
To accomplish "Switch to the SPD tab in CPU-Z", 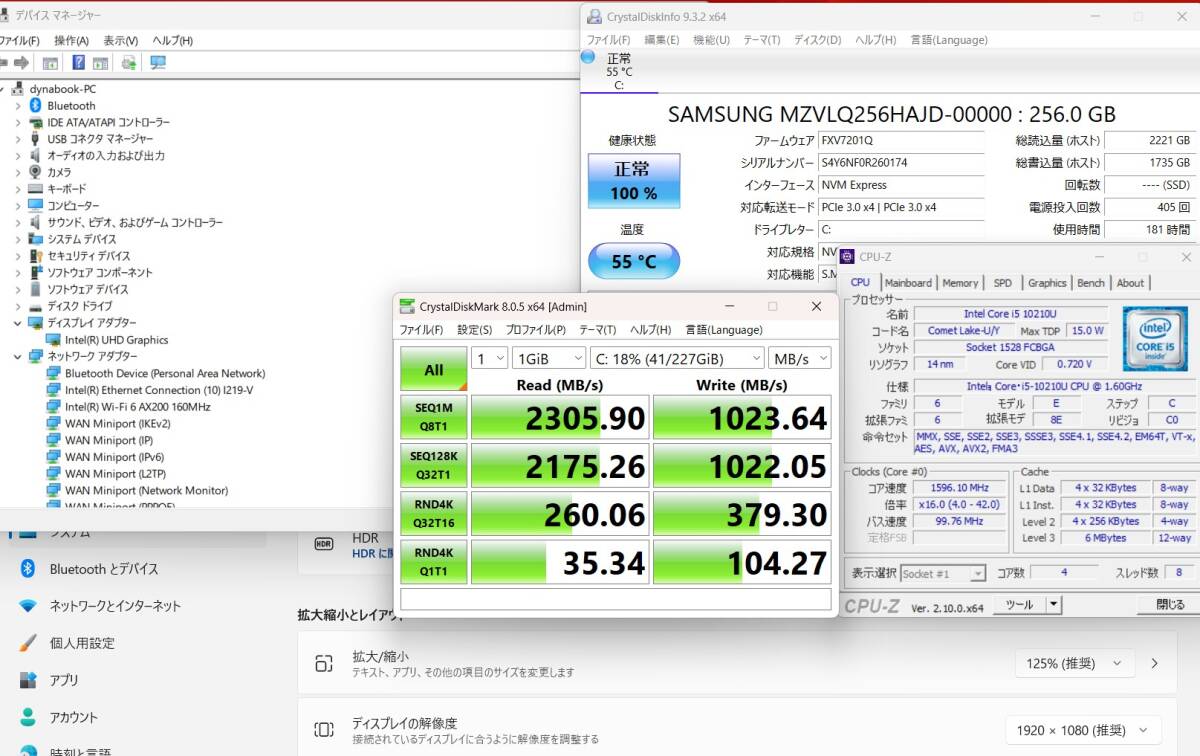I will (1002, 283).
